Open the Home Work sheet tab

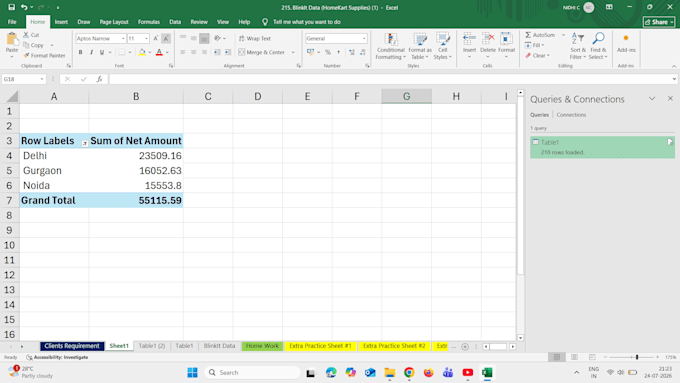click(x=262, y=346)
